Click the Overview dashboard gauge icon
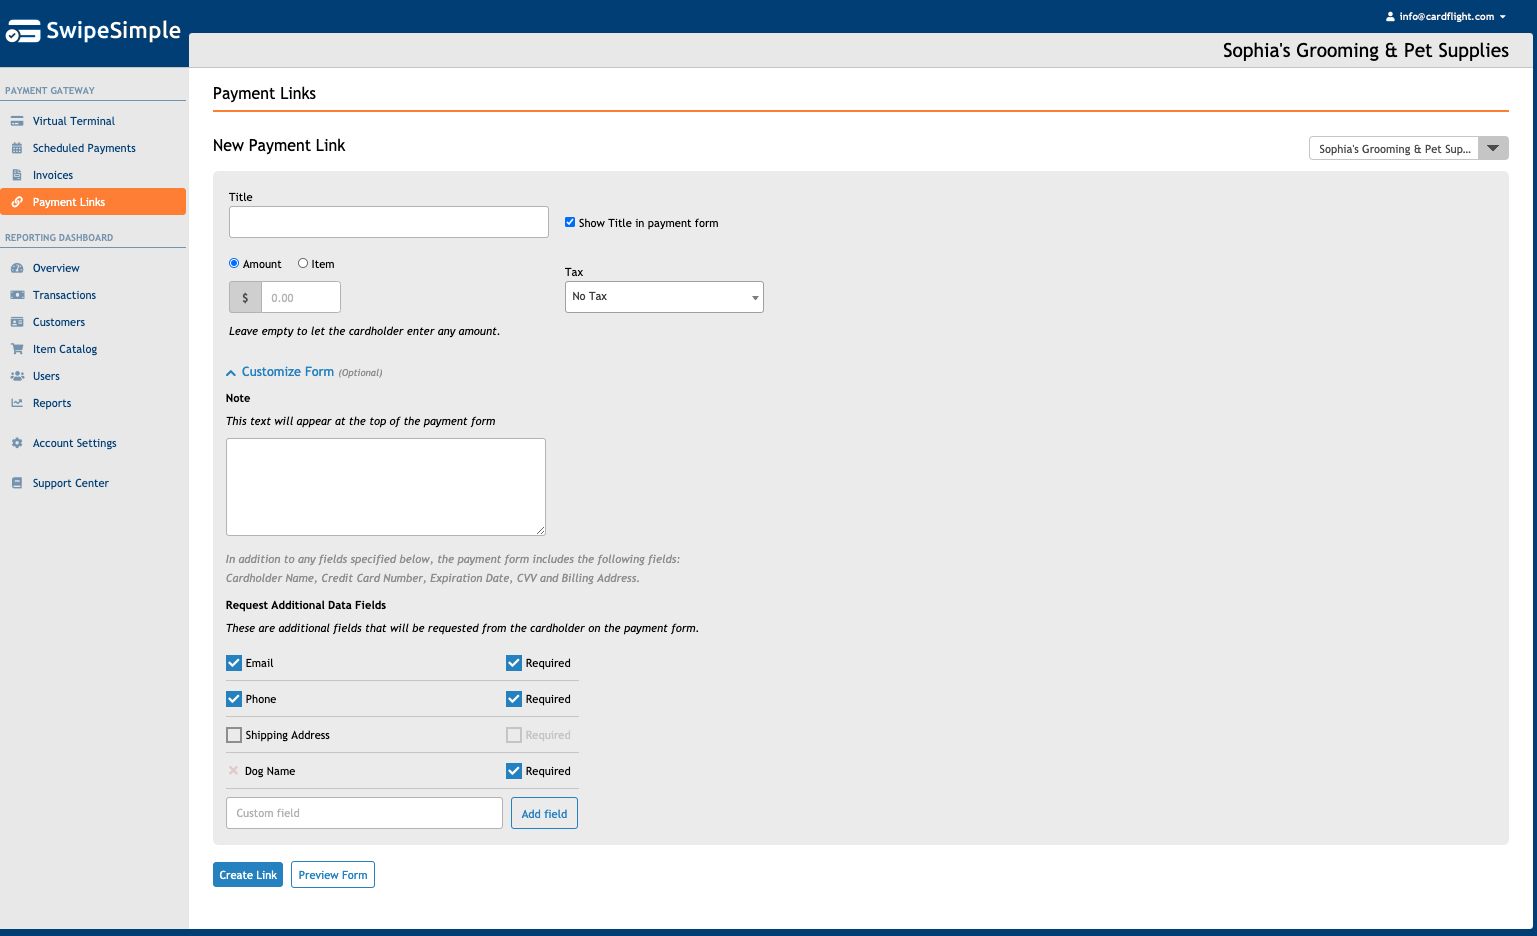 coord(17,268)
